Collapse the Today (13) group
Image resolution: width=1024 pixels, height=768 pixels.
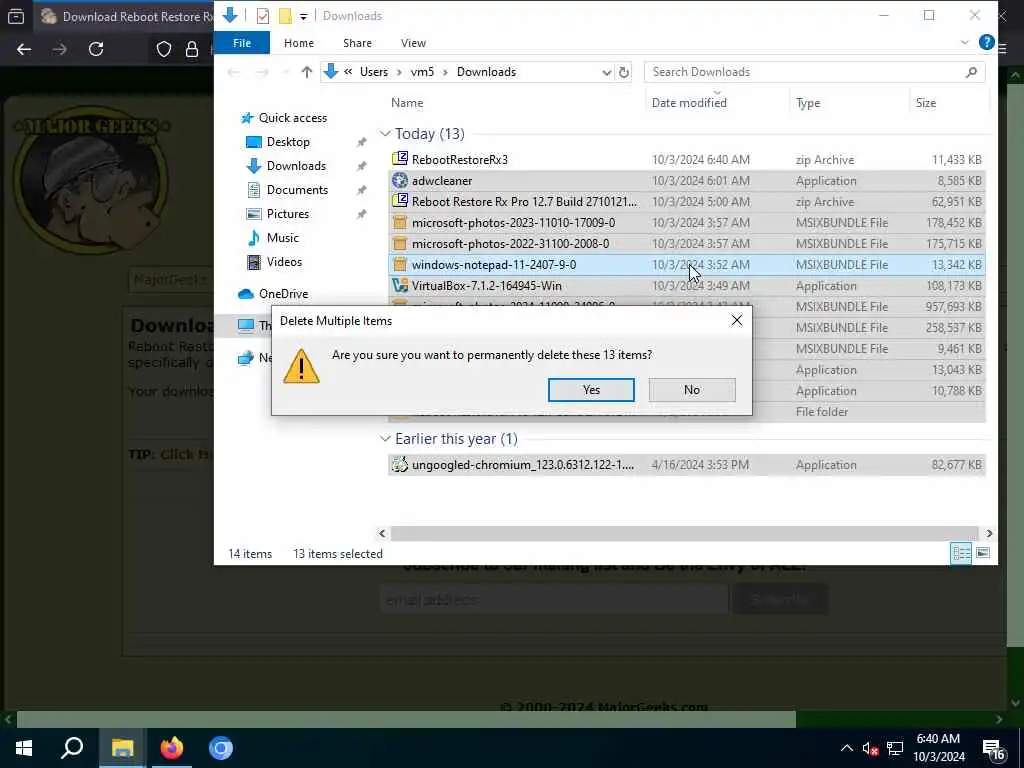coord(385,134)
